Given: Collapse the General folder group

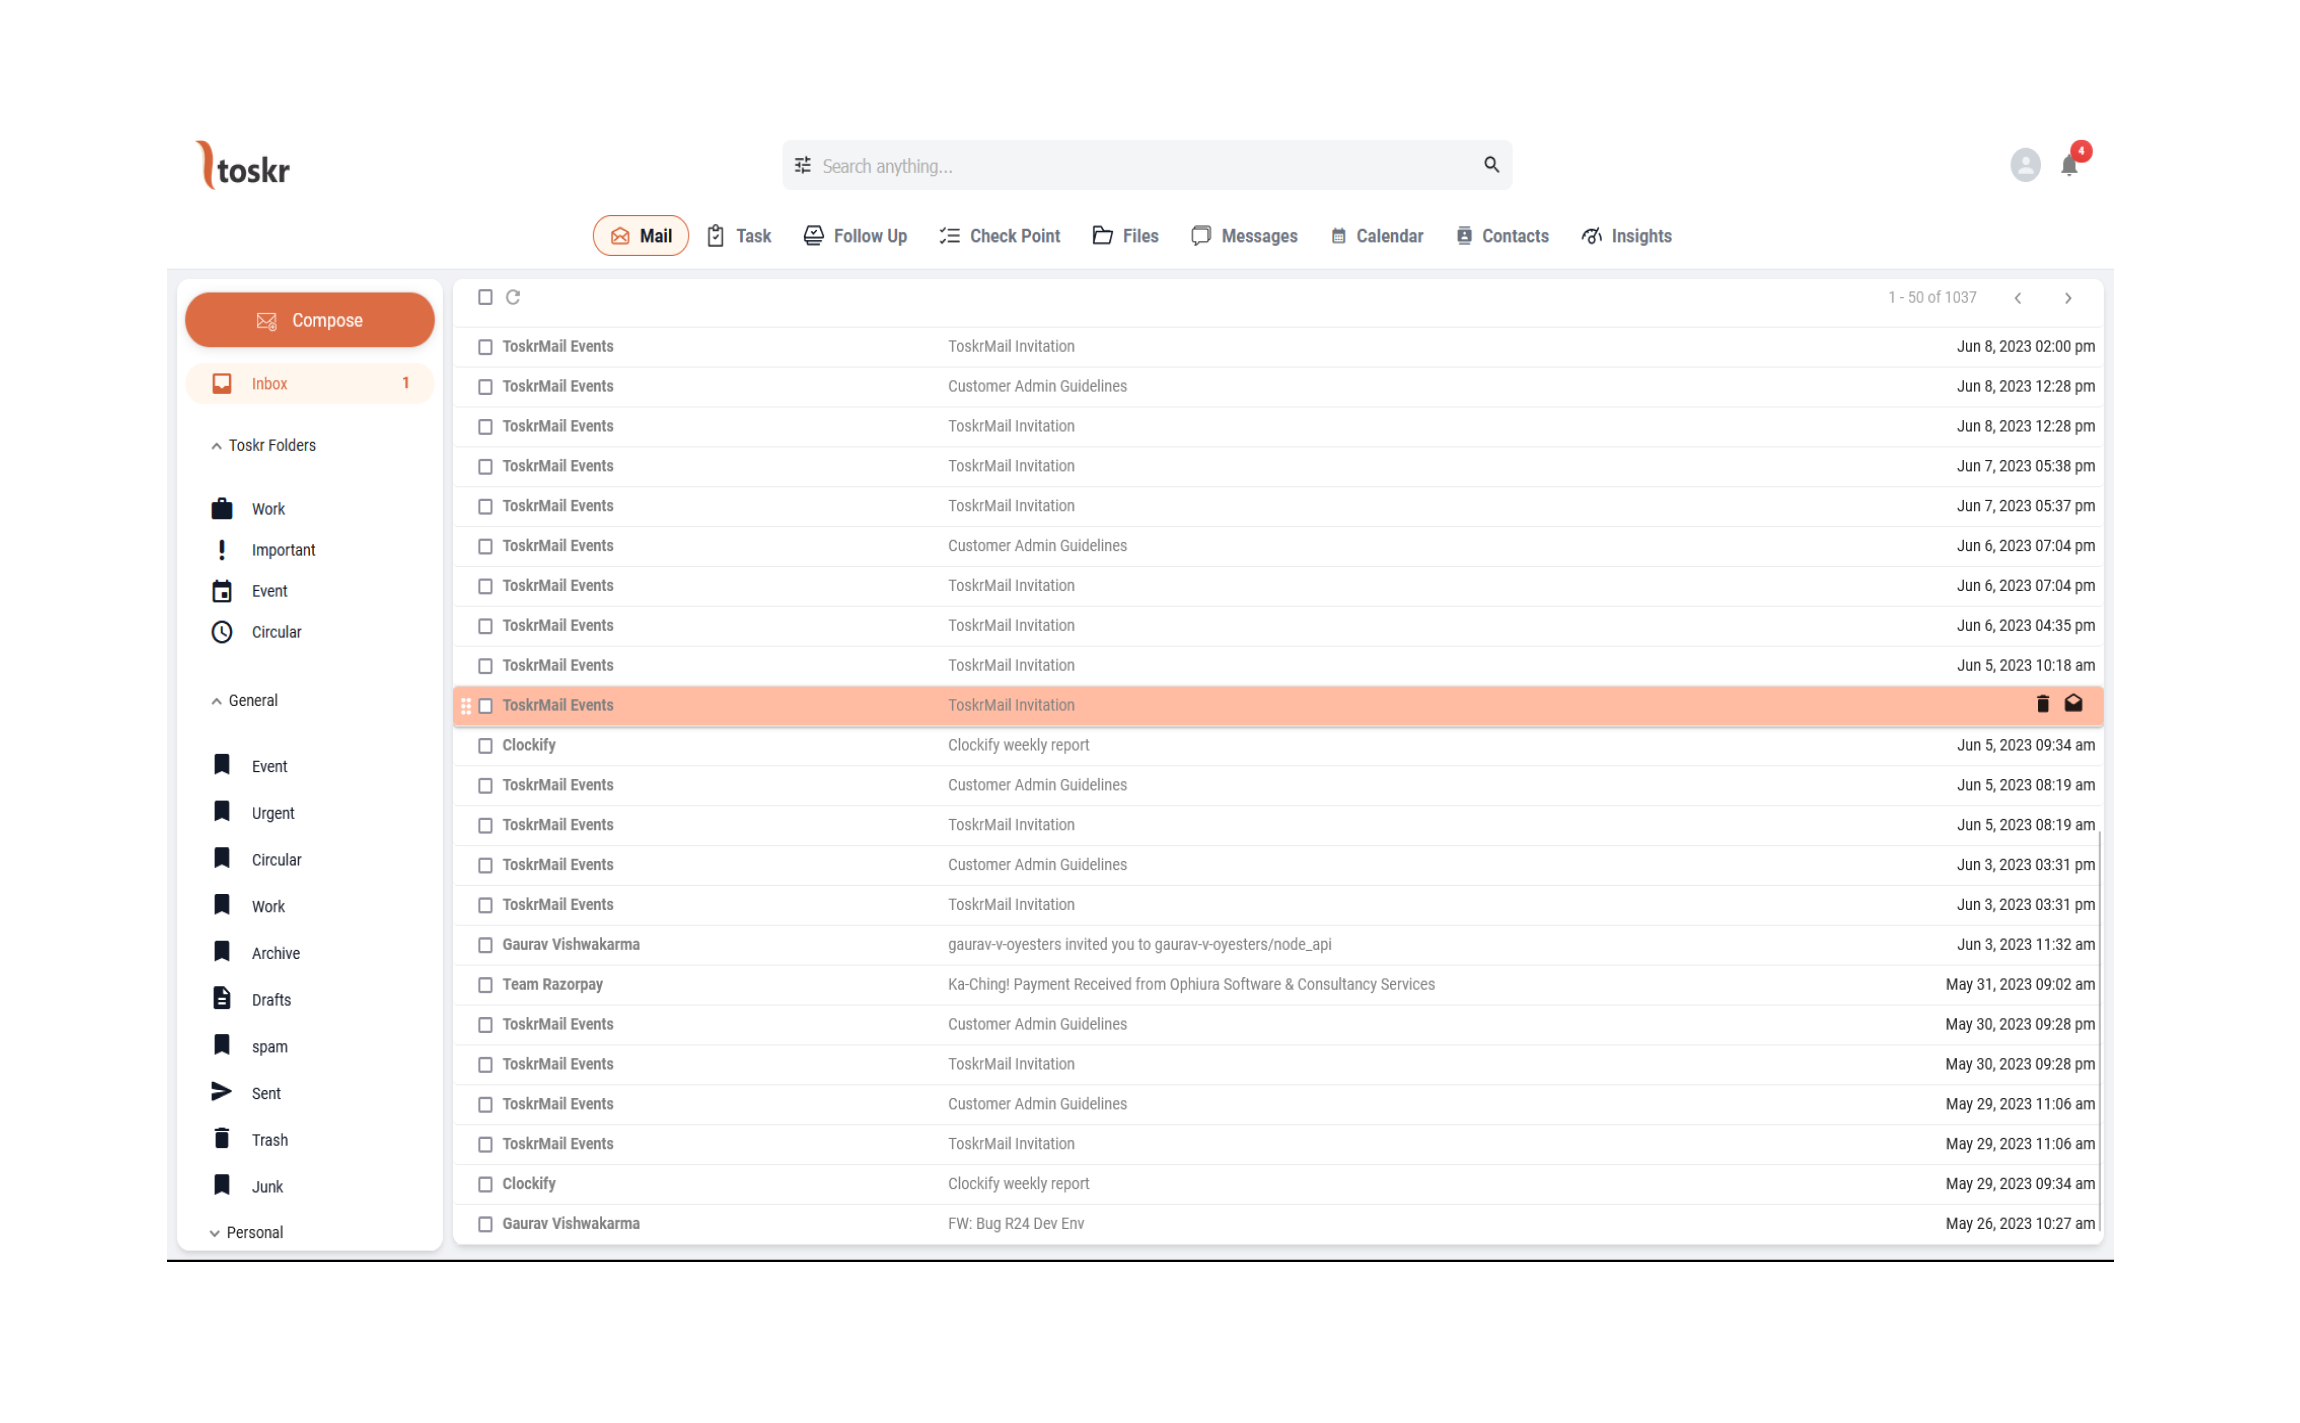Looking at the screenshot, I should coord(216,701).
